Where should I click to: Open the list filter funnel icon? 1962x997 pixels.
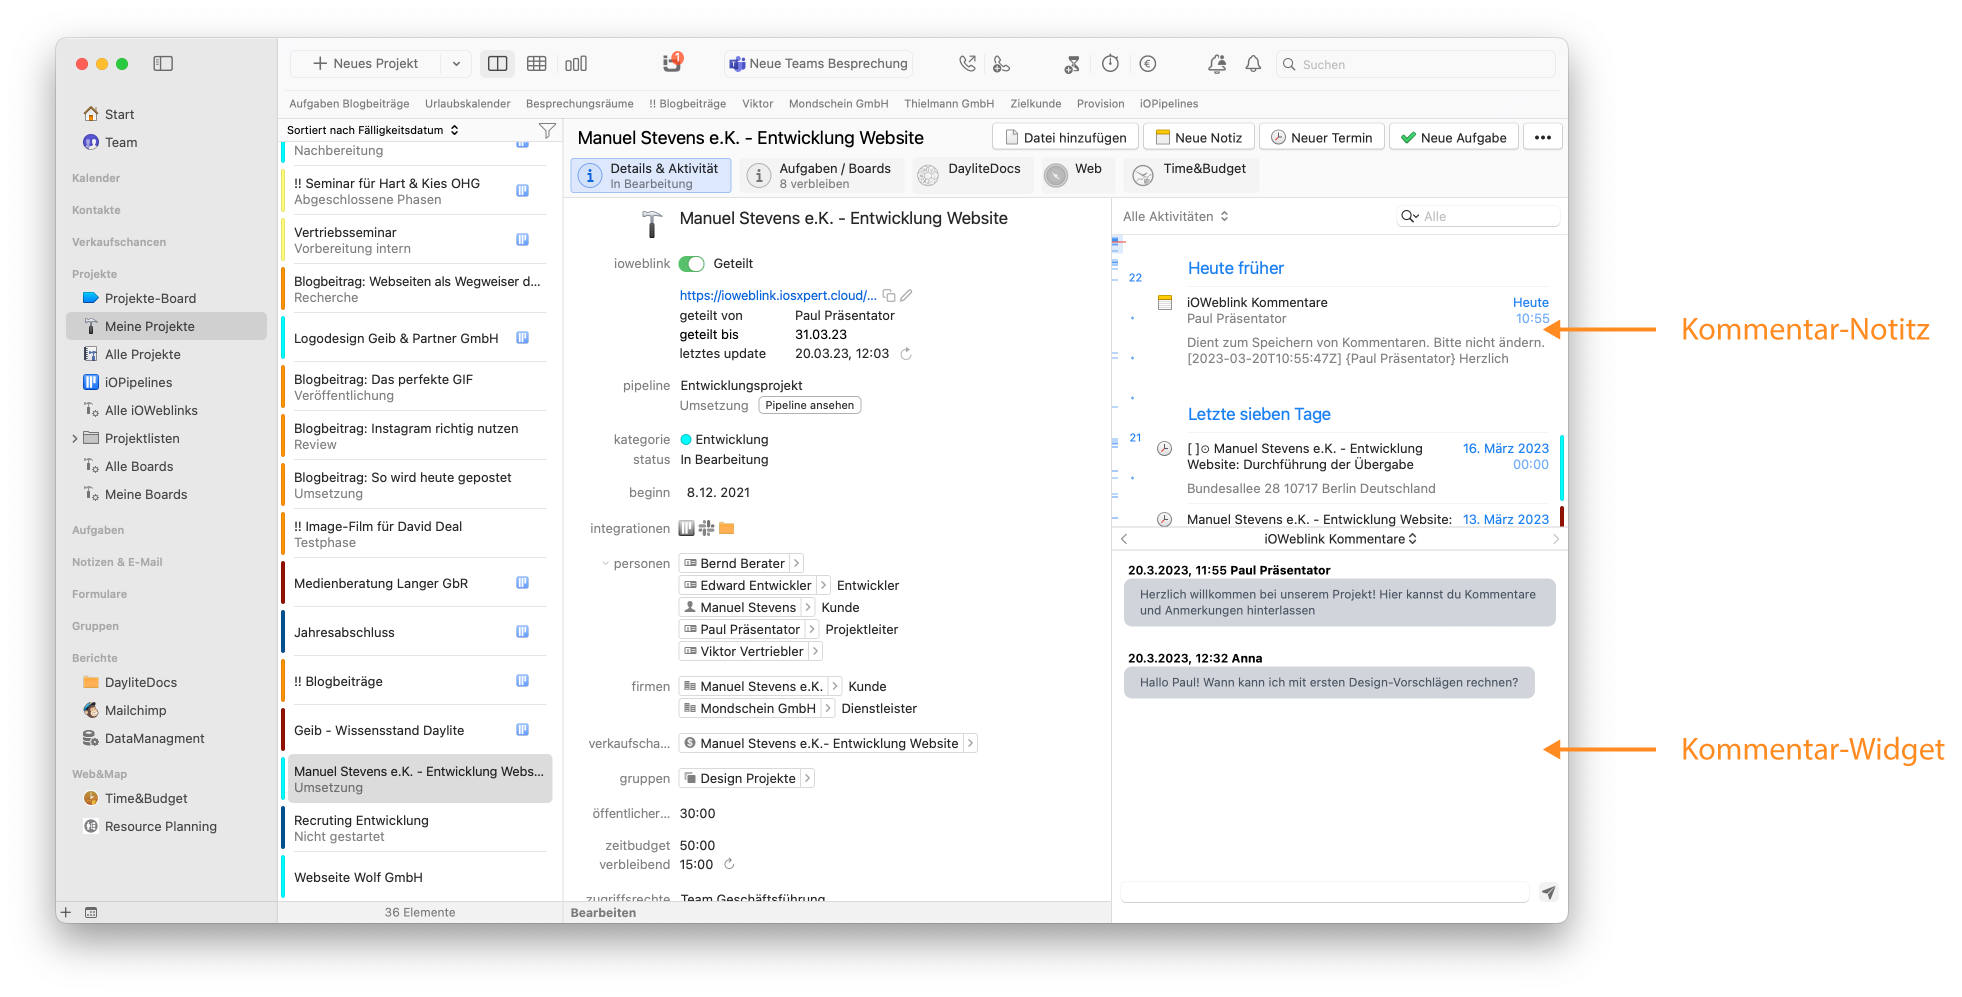[x=547, y=131]
